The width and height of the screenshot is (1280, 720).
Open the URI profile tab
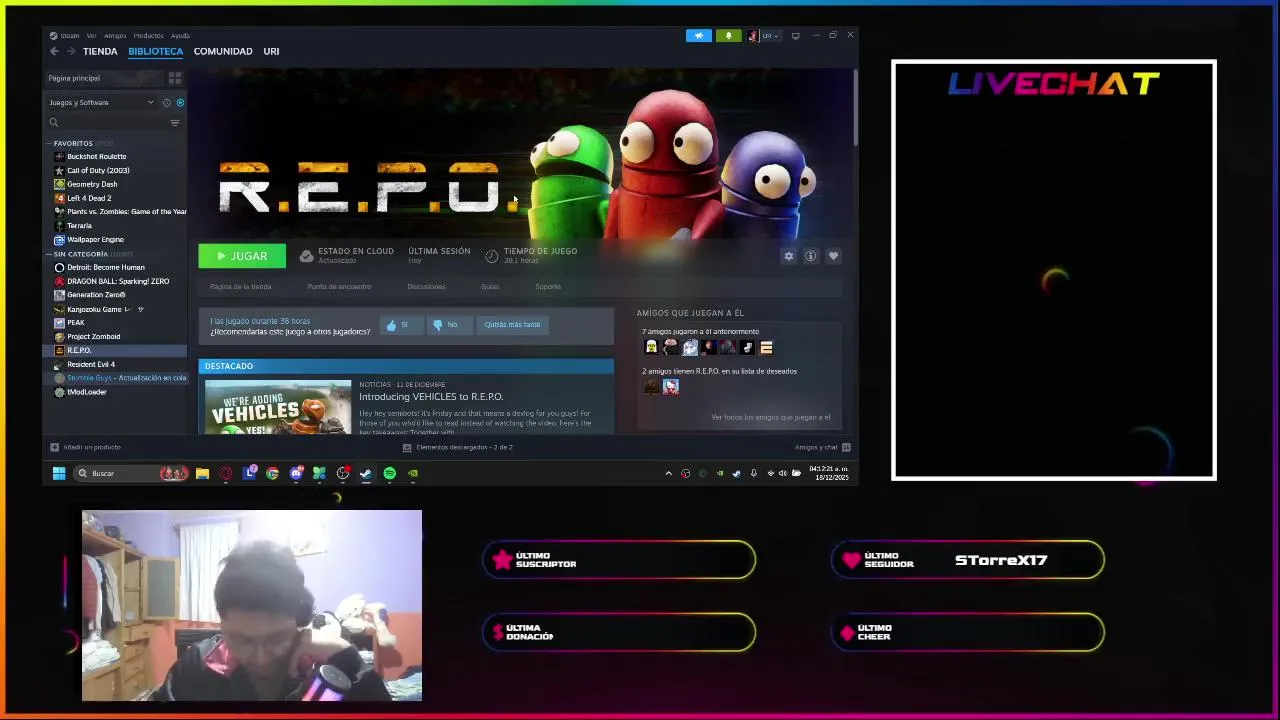click(271, 51)
